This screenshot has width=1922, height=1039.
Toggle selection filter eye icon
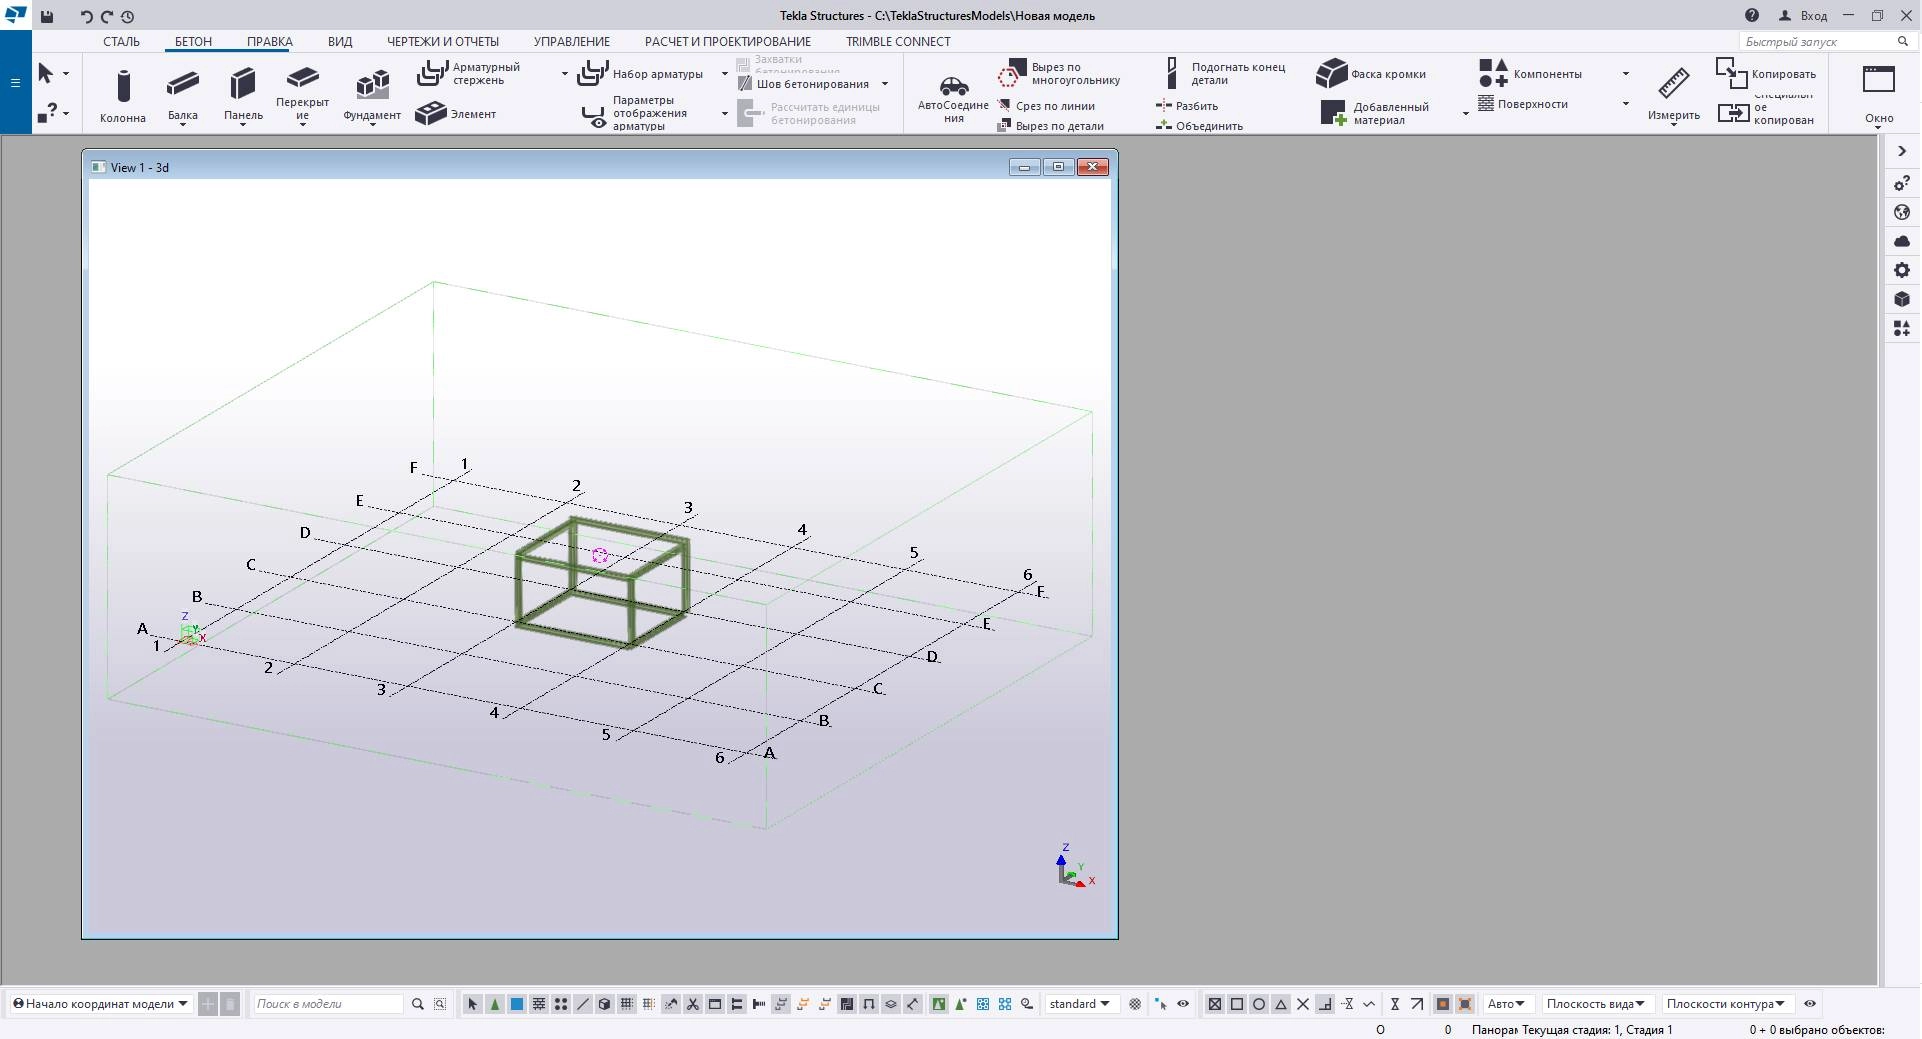coord(1183,1004)
